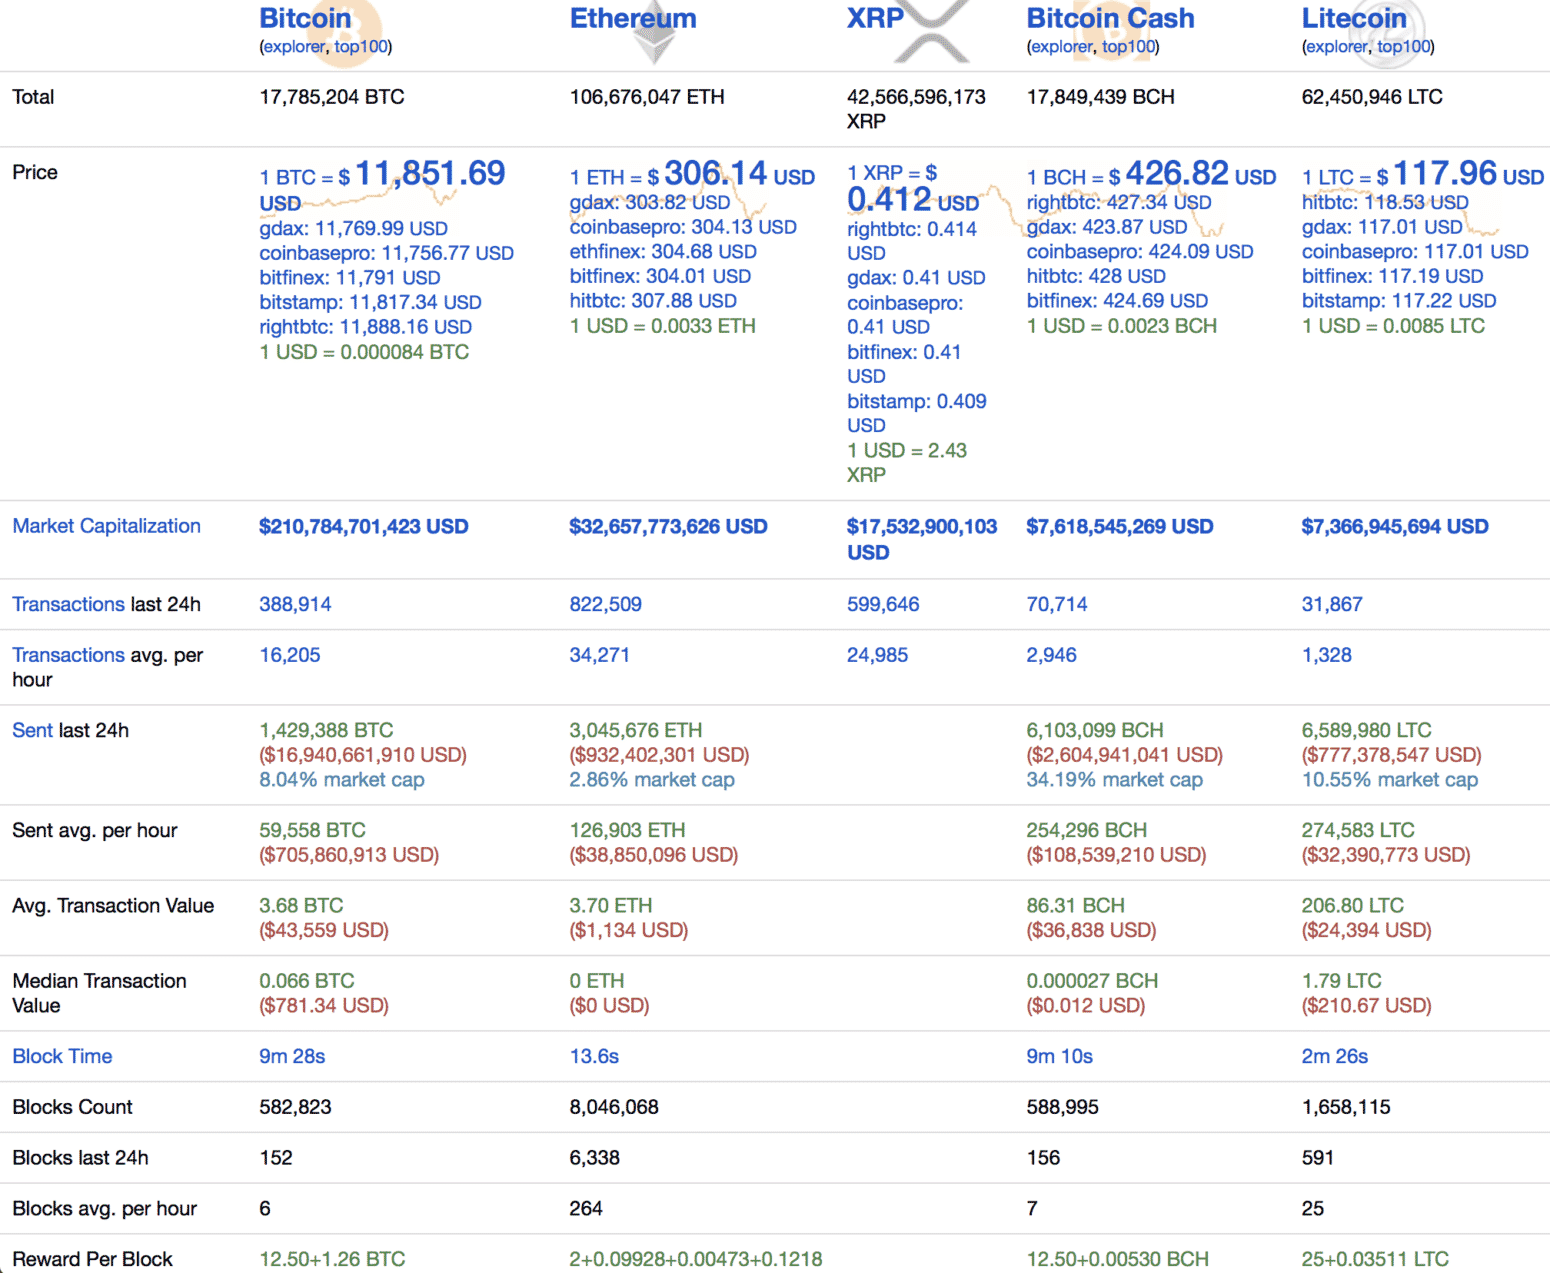Click the XRP logo icon
This screenshot has height=1273, width=1550.
point(932,32)
